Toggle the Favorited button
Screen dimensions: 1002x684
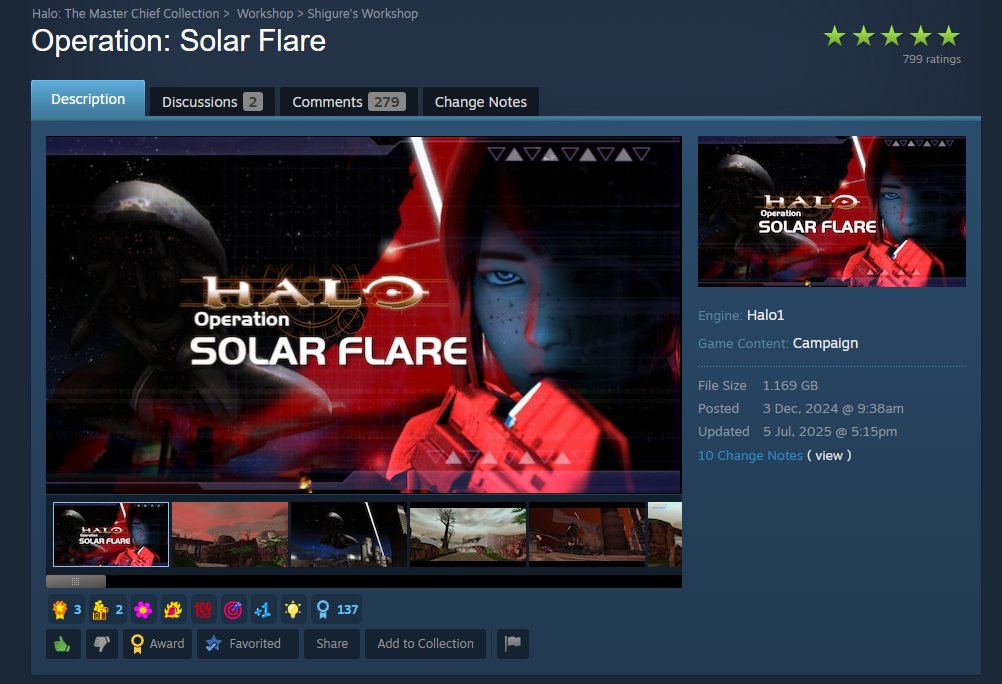pyautogui.click(x=247, y=644)
